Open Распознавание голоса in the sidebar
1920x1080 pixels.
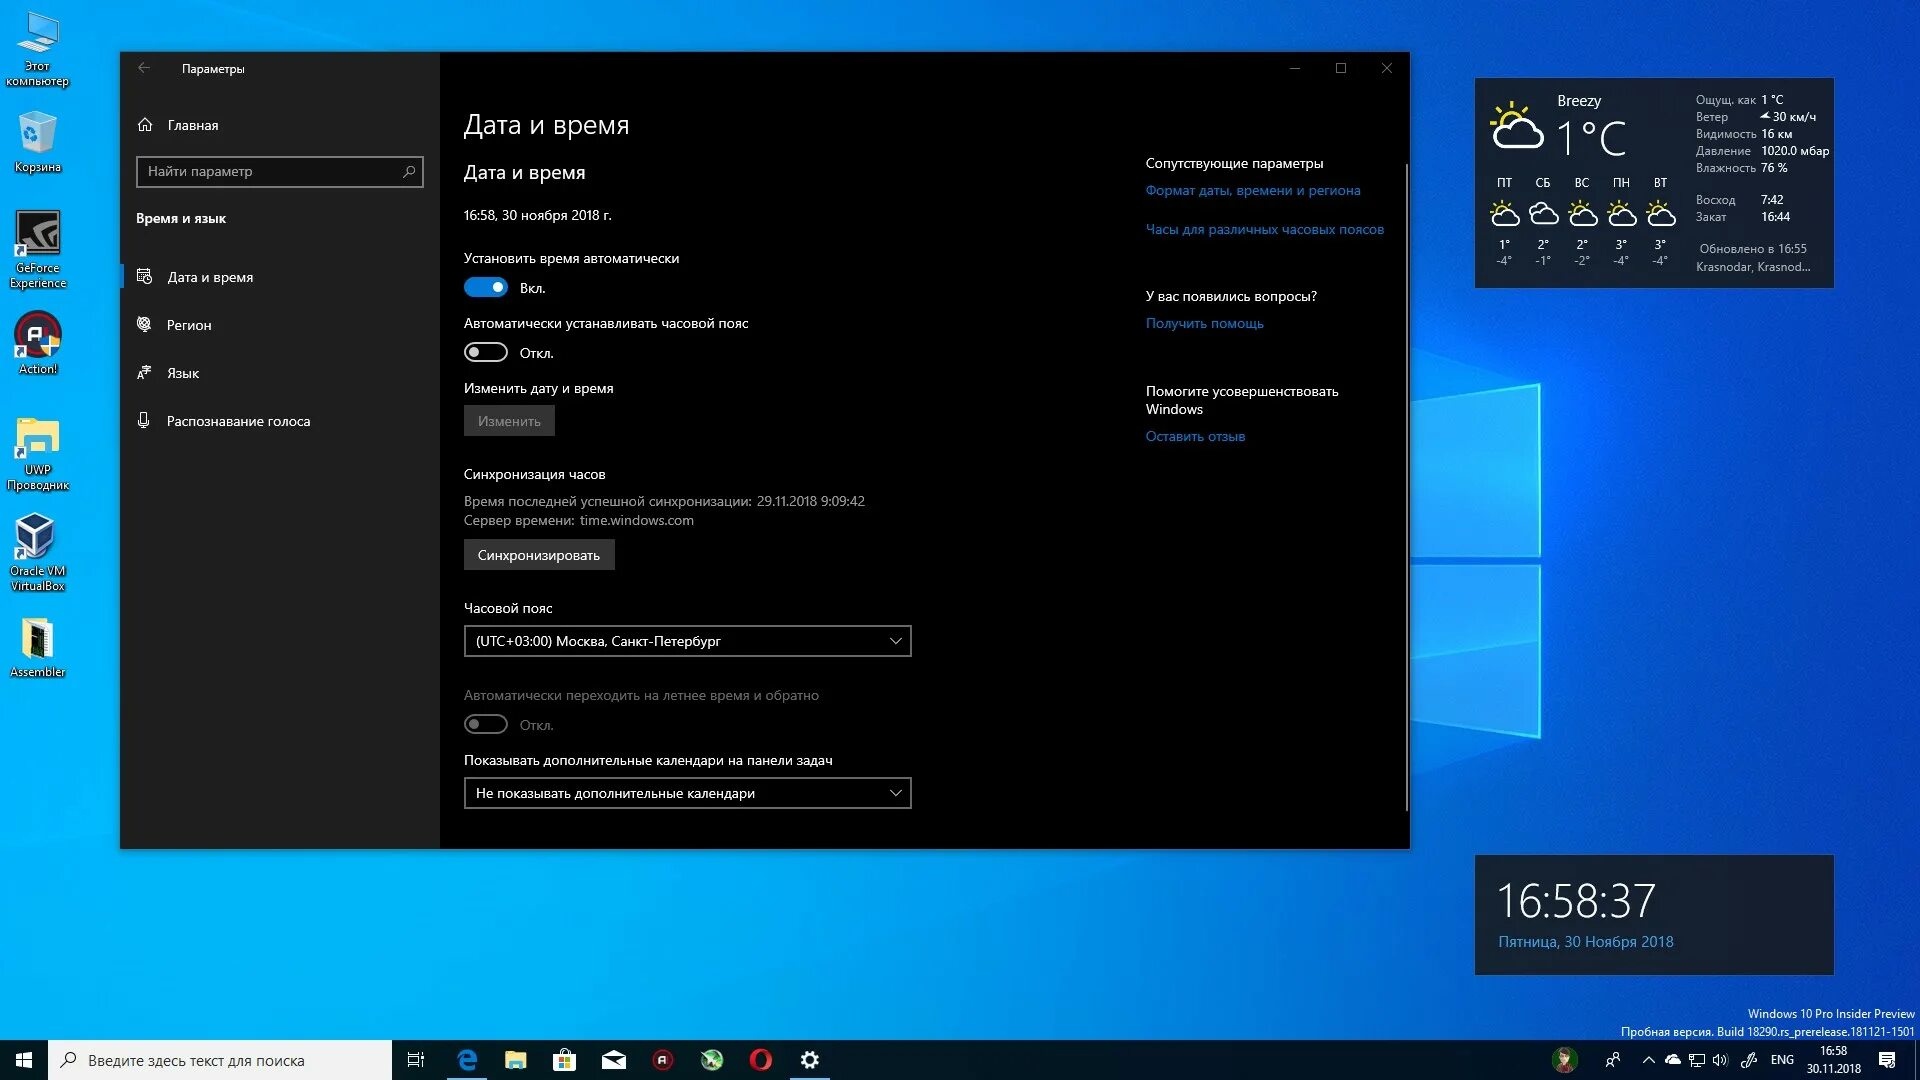[x=238, y=421]
